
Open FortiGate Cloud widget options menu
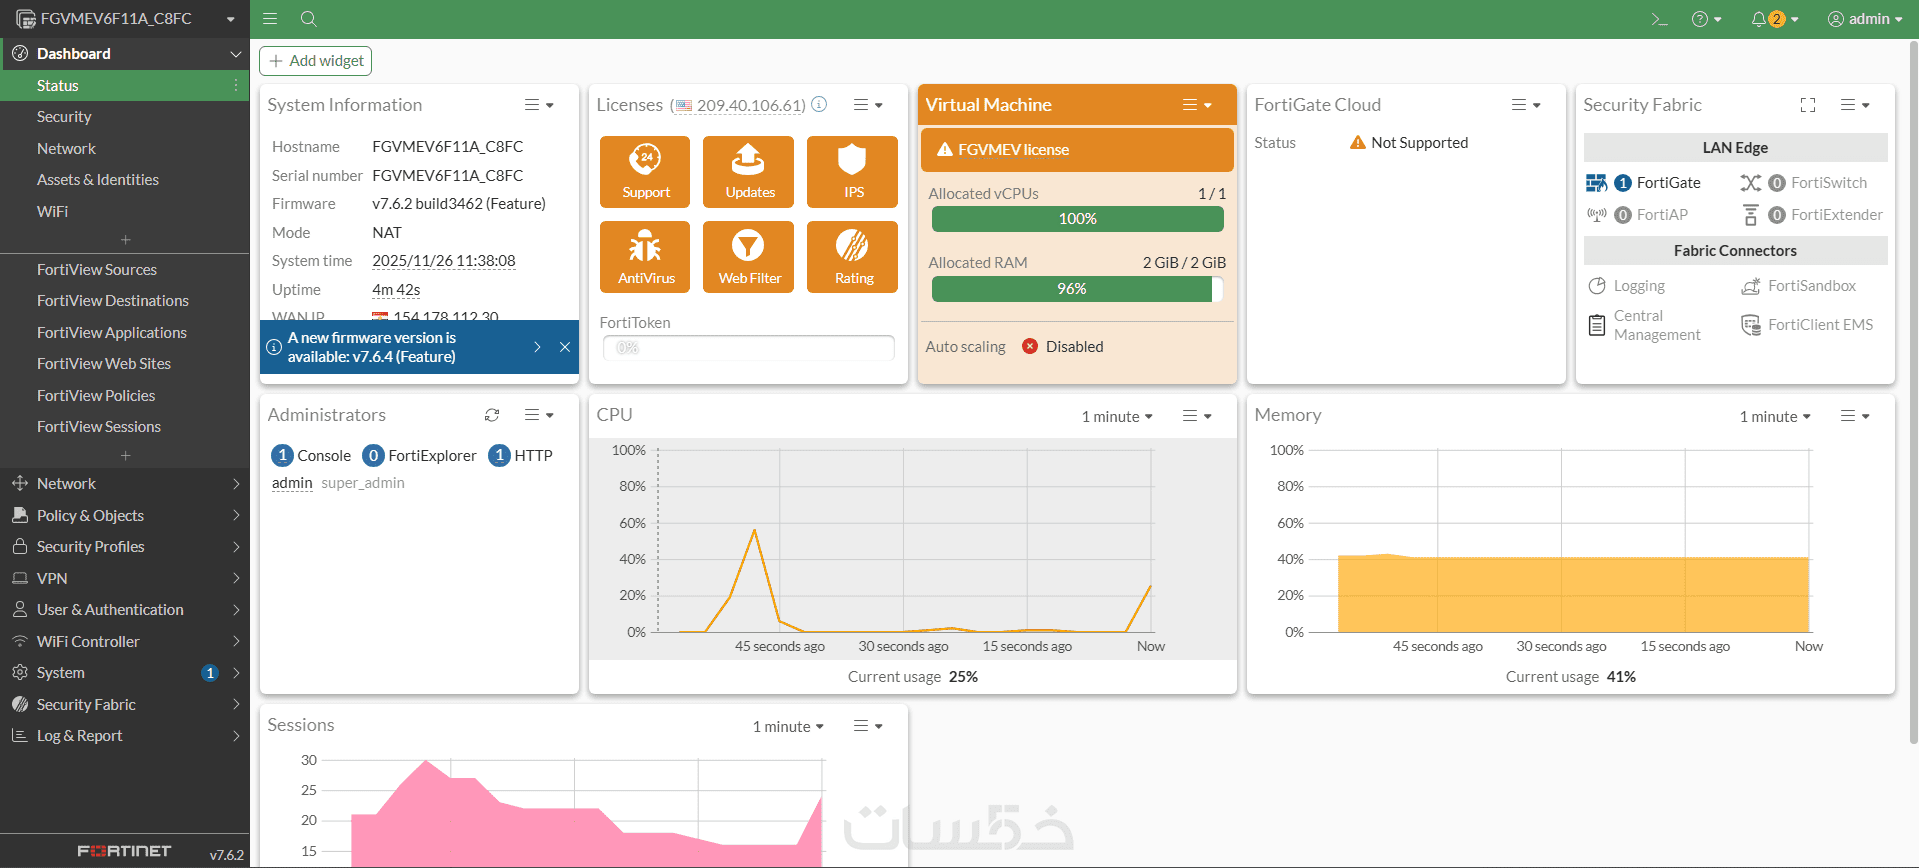1526,105
